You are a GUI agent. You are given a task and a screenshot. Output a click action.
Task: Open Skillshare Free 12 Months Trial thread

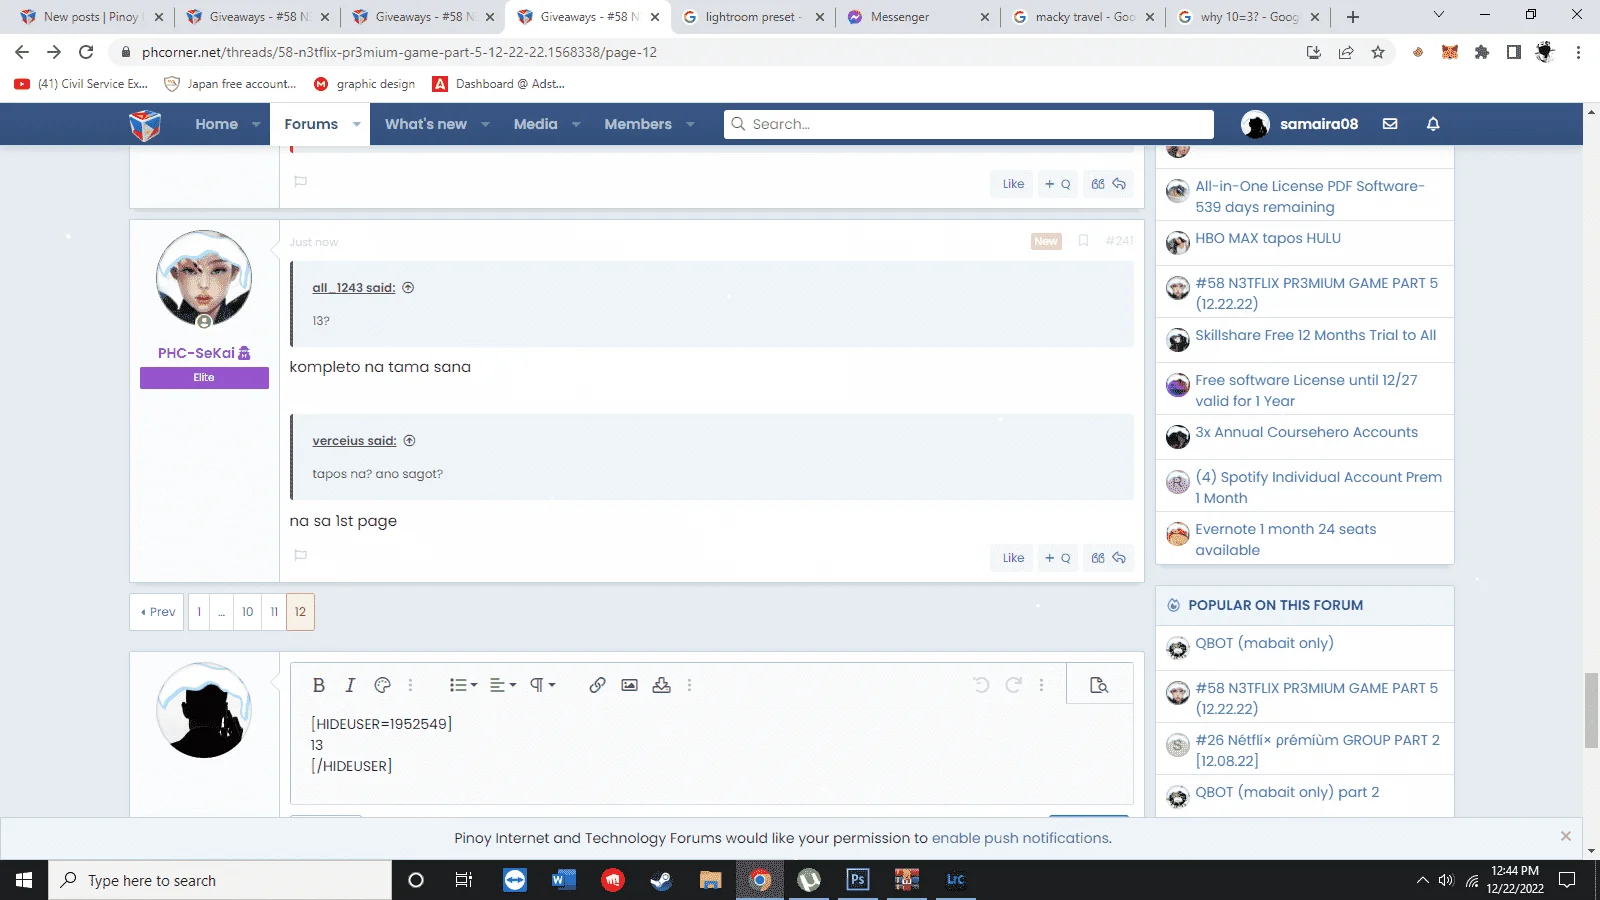1315,335
